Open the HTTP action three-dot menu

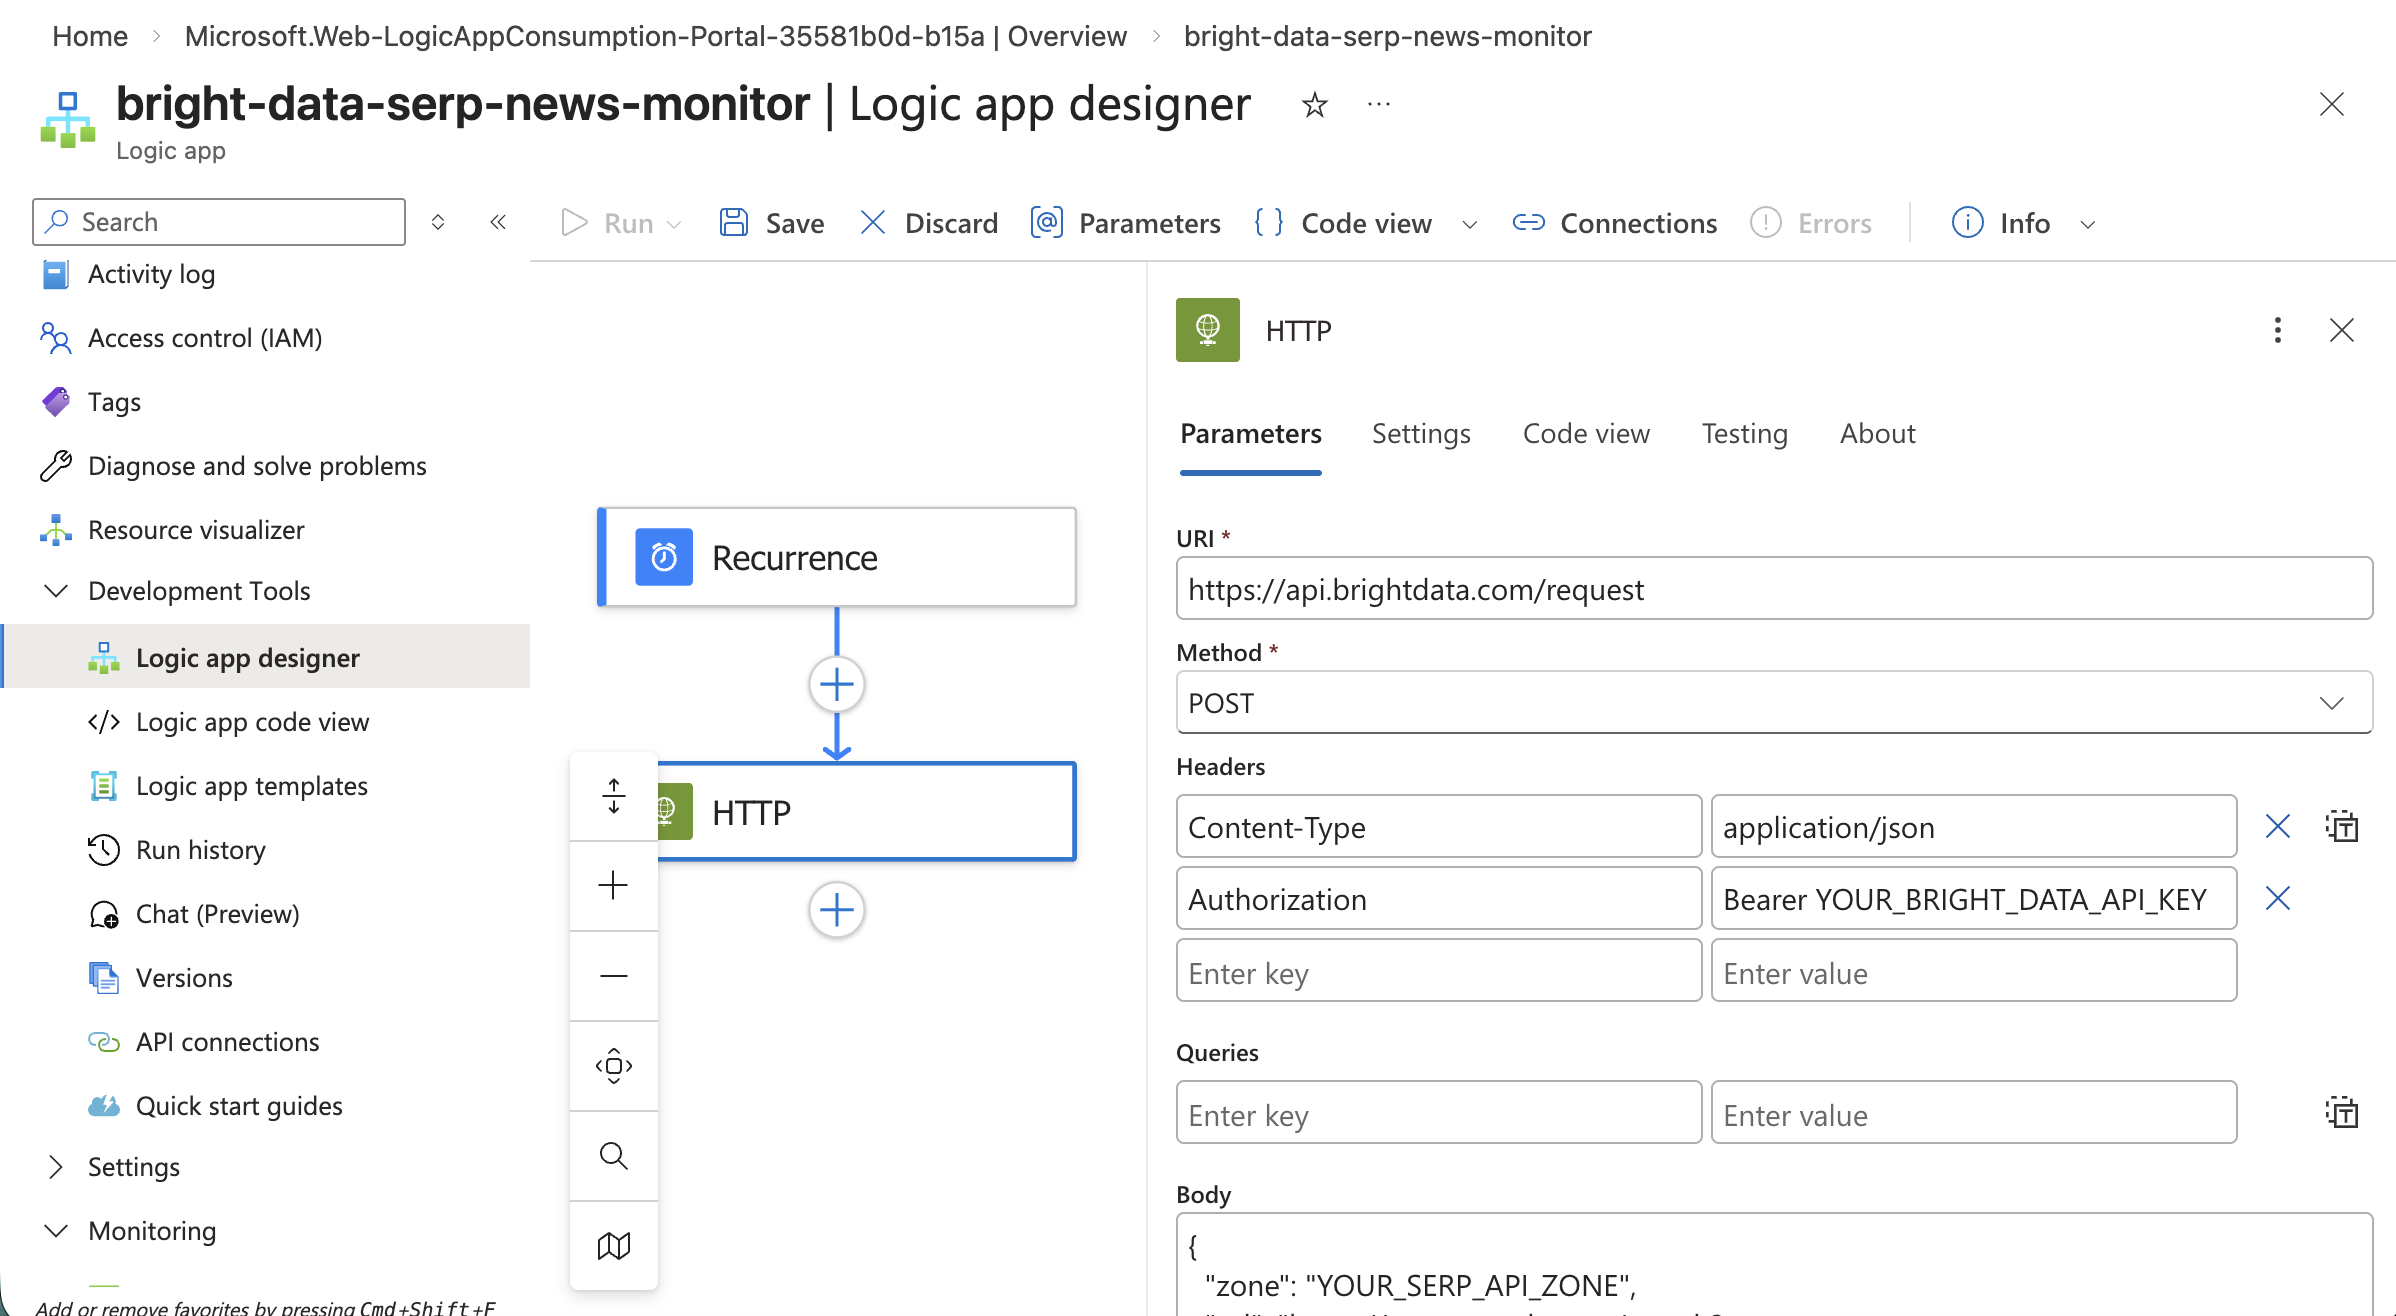2277,330
